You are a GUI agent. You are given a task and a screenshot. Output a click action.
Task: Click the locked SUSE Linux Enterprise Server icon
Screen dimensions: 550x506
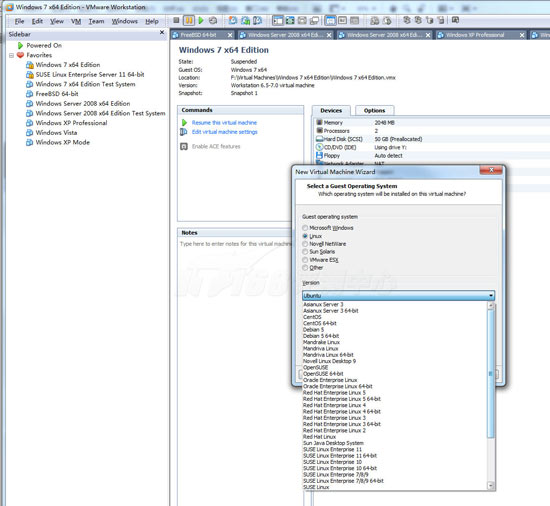click(29, 74)
